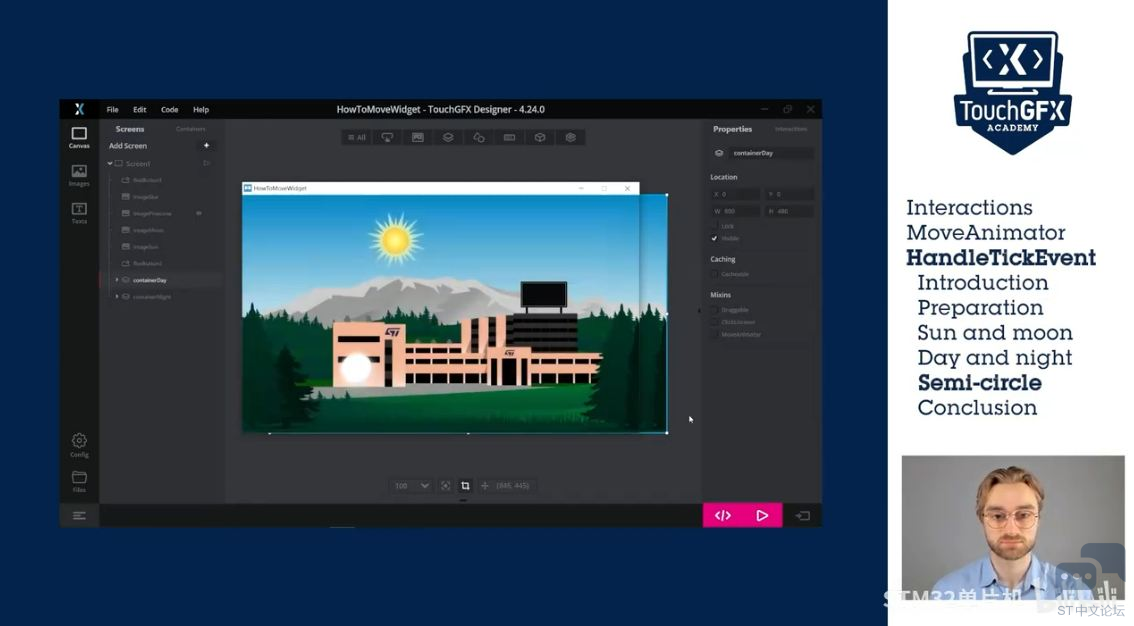Show all widgets with the All button

coord(356,137)
